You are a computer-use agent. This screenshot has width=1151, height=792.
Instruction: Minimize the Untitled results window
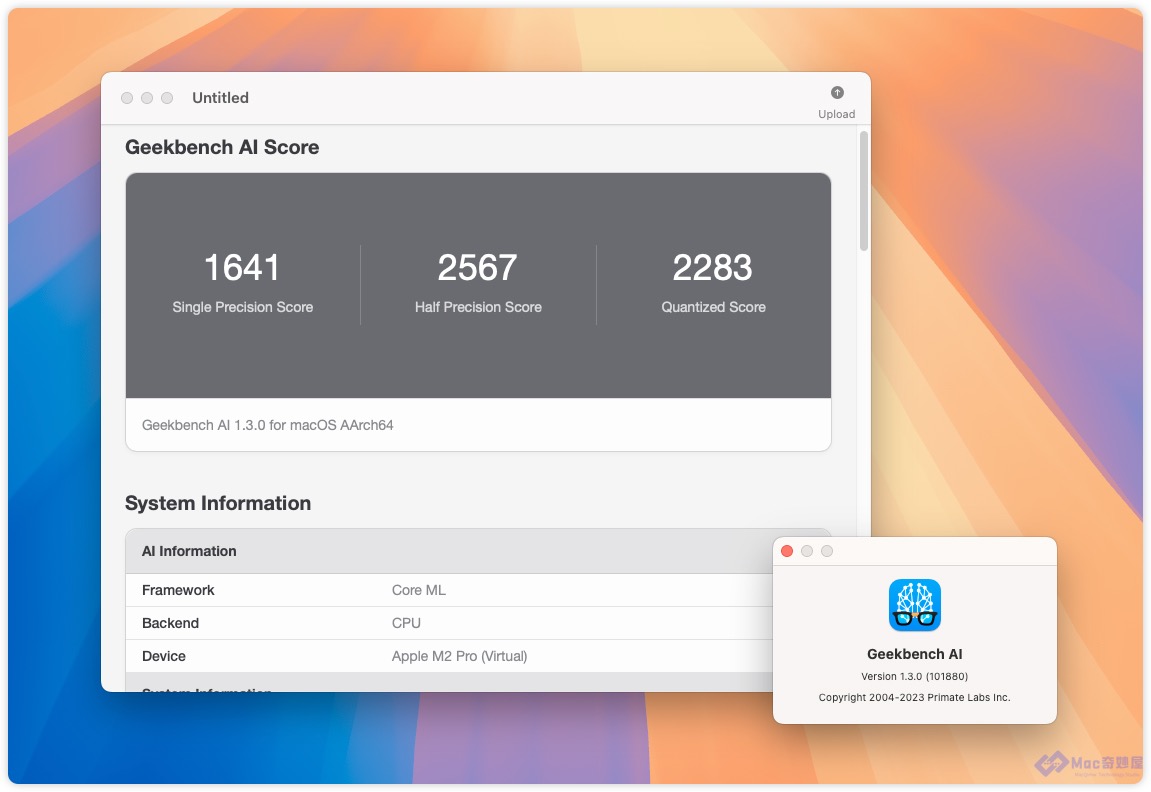click(x=147, y=98)
